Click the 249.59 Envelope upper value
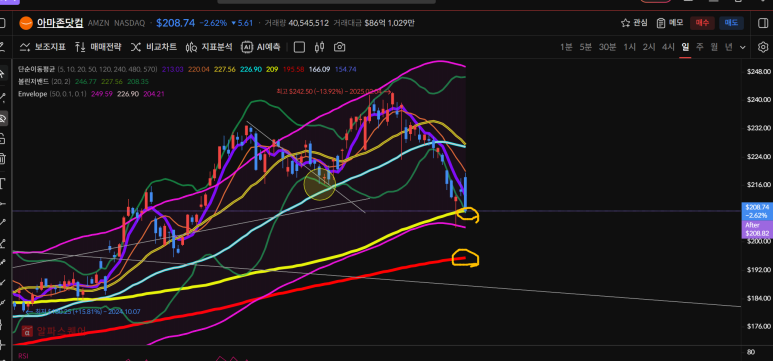773x361 pixels. [102, 94]
